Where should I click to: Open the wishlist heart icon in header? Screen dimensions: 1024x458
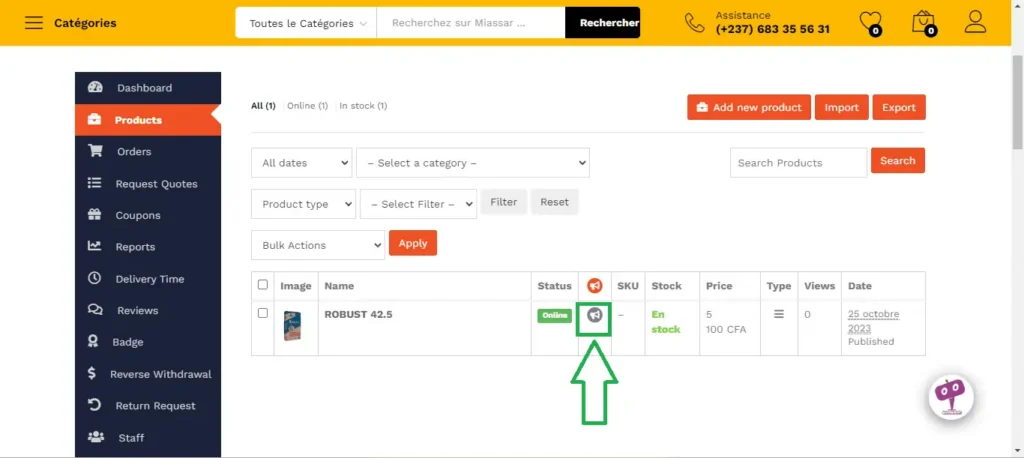[870, 22]
